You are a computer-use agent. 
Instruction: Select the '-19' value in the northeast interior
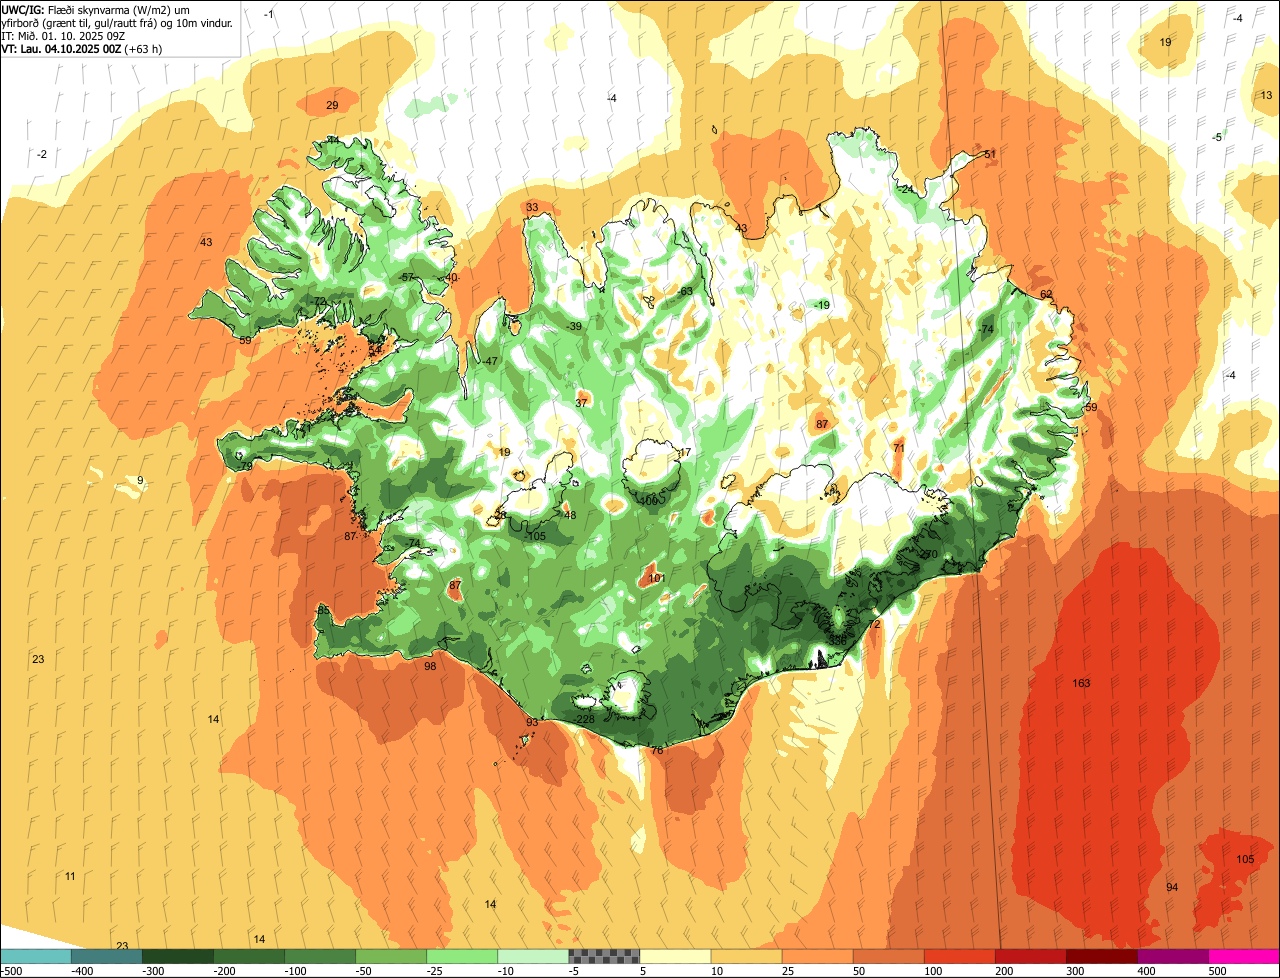coord(822,305)
